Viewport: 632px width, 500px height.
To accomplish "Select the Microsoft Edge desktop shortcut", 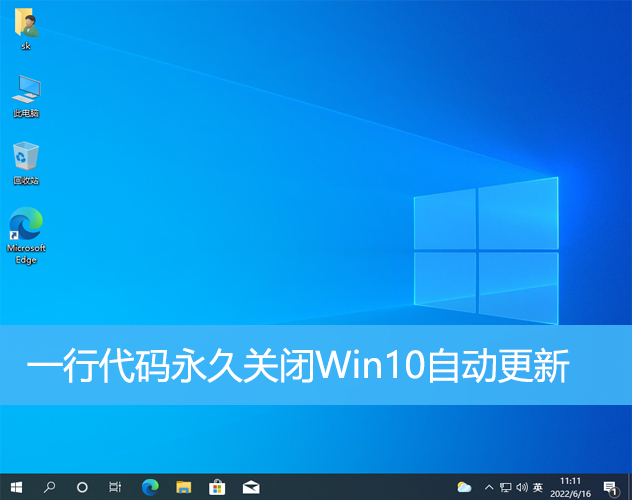I will (26, 234).
